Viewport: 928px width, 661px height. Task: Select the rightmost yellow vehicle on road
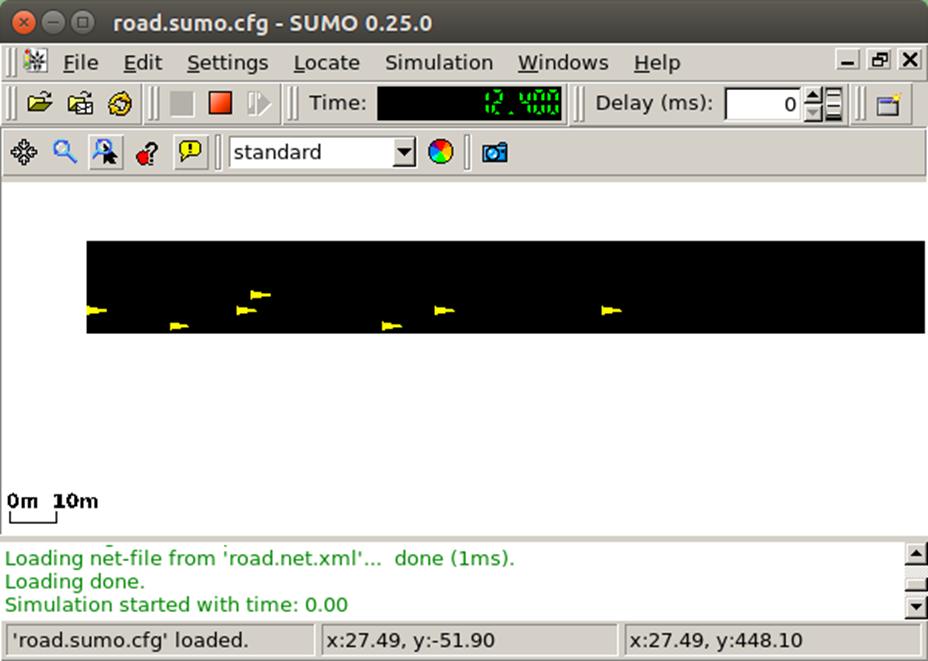coord(611,310)
